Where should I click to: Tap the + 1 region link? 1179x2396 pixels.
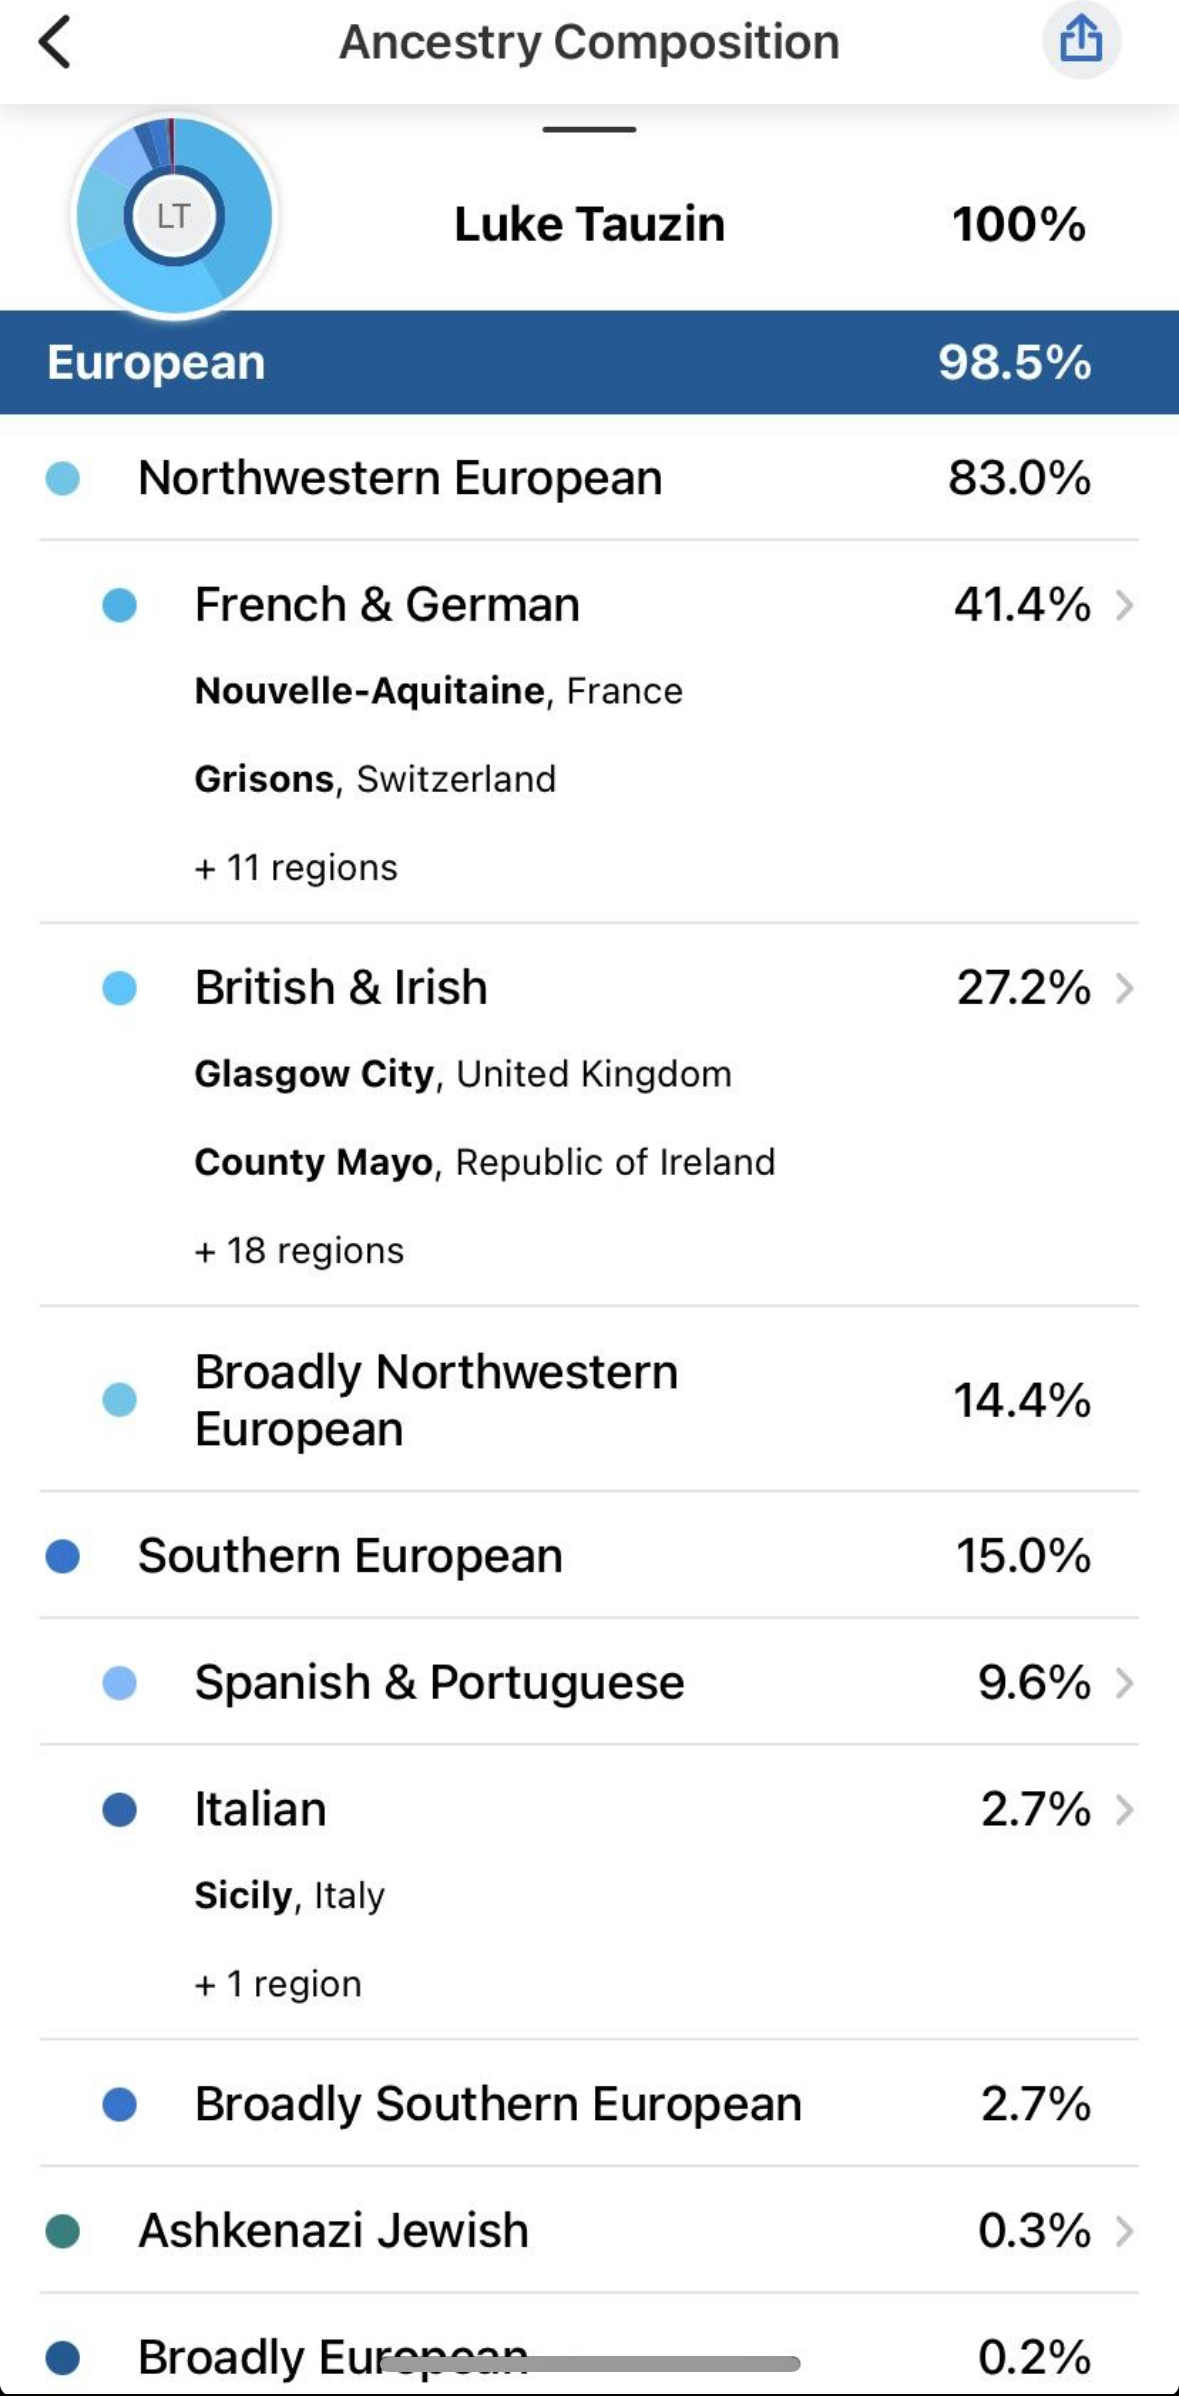pyautogui.click(x=278, y=1984)
